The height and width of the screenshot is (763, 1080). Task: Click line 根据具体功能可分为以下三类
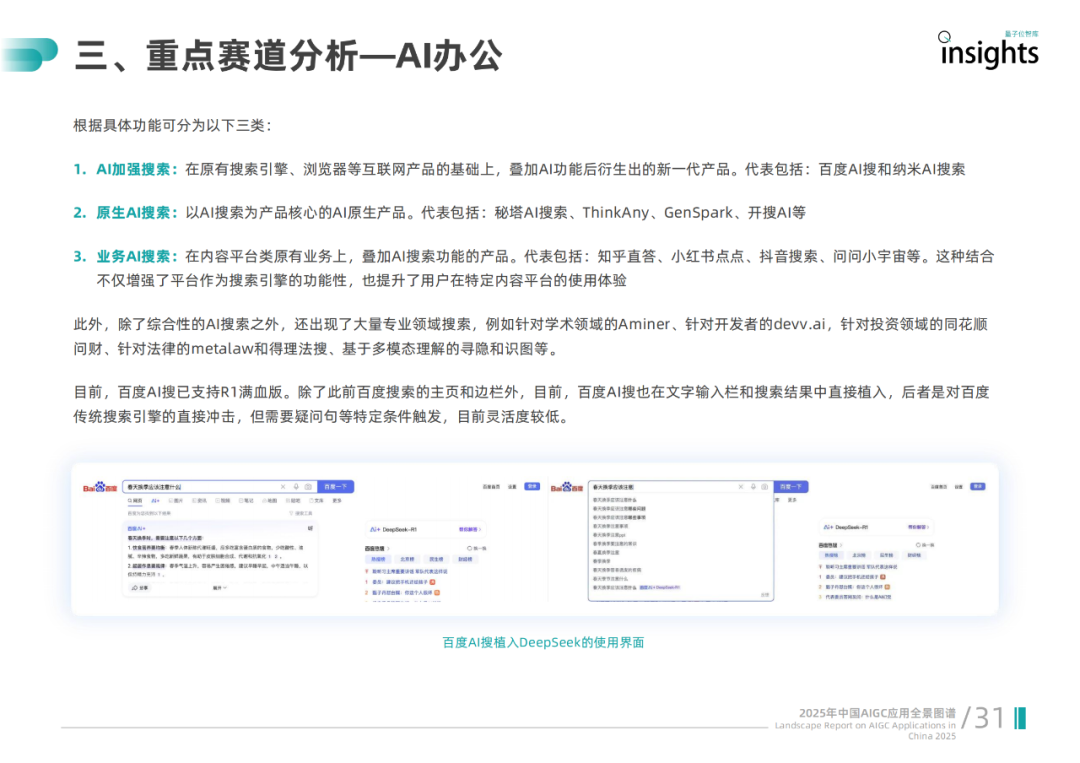pos(173,125)
